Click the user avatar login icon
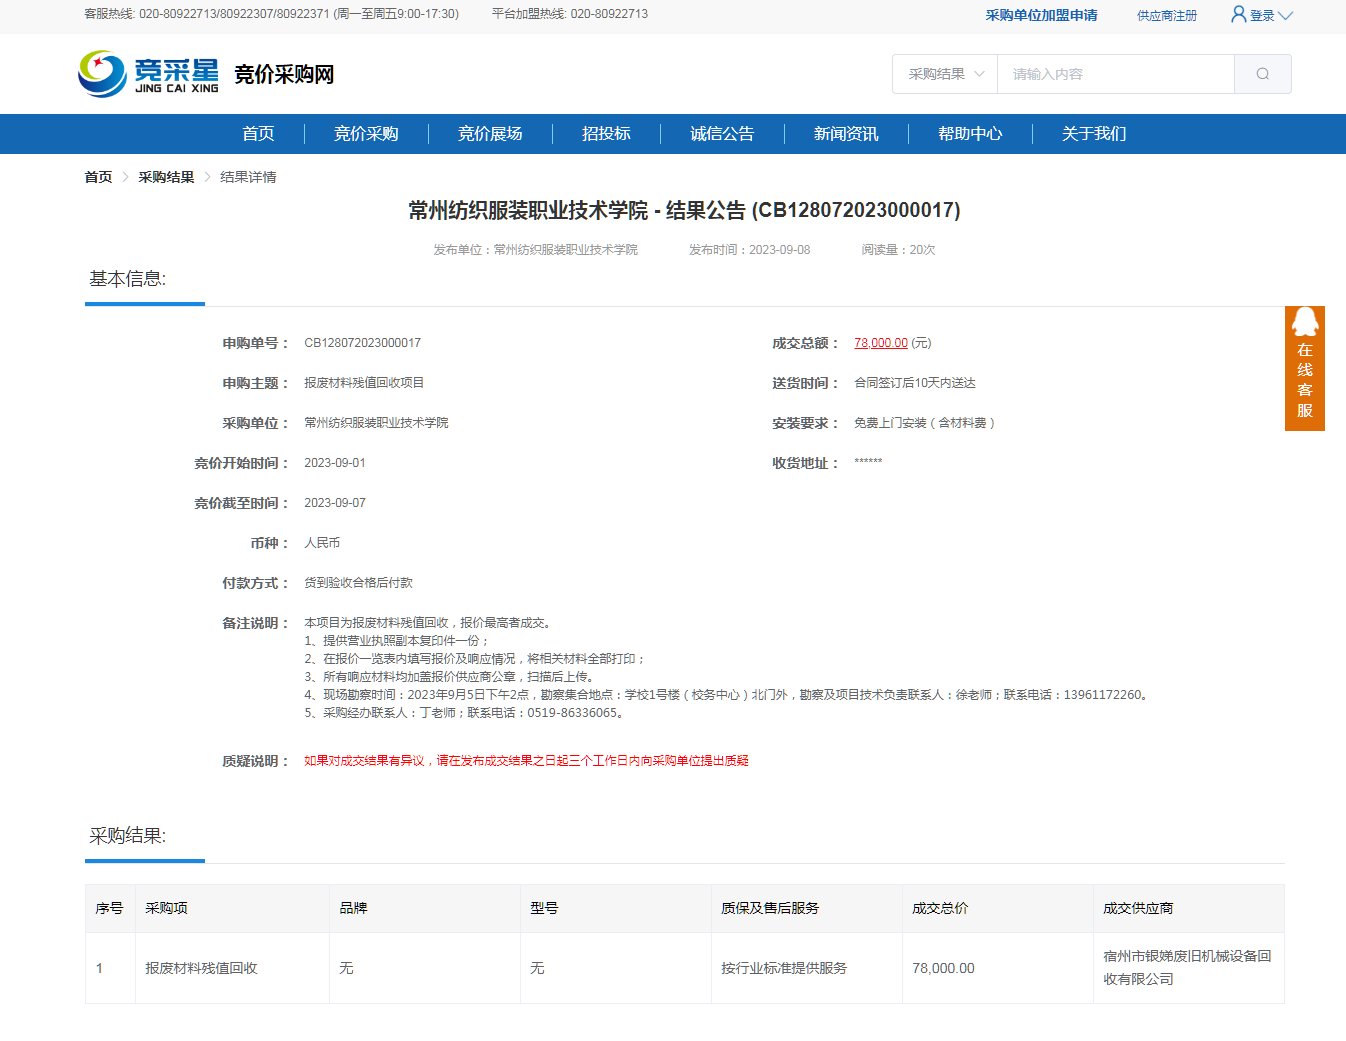This screenshot has width=1346, height=1041. (x=1238, y=14)
